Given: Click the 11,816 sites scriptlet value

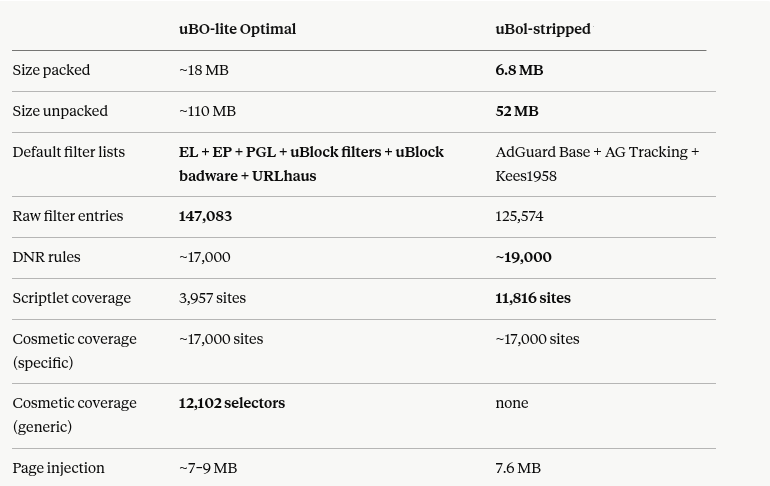Looking at the screenshot, I should pyautogui.click(x=533, y=298).
